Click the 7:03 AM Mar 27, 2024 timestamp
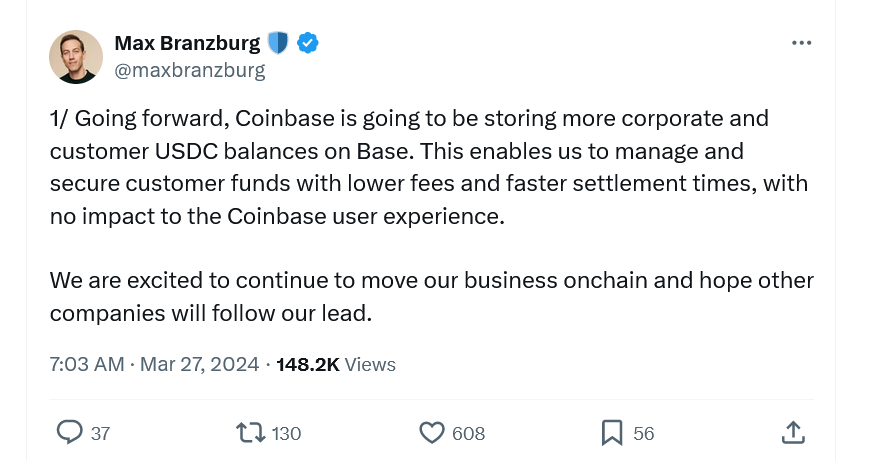This screenshot has width=880, height=466. (154, 364)
